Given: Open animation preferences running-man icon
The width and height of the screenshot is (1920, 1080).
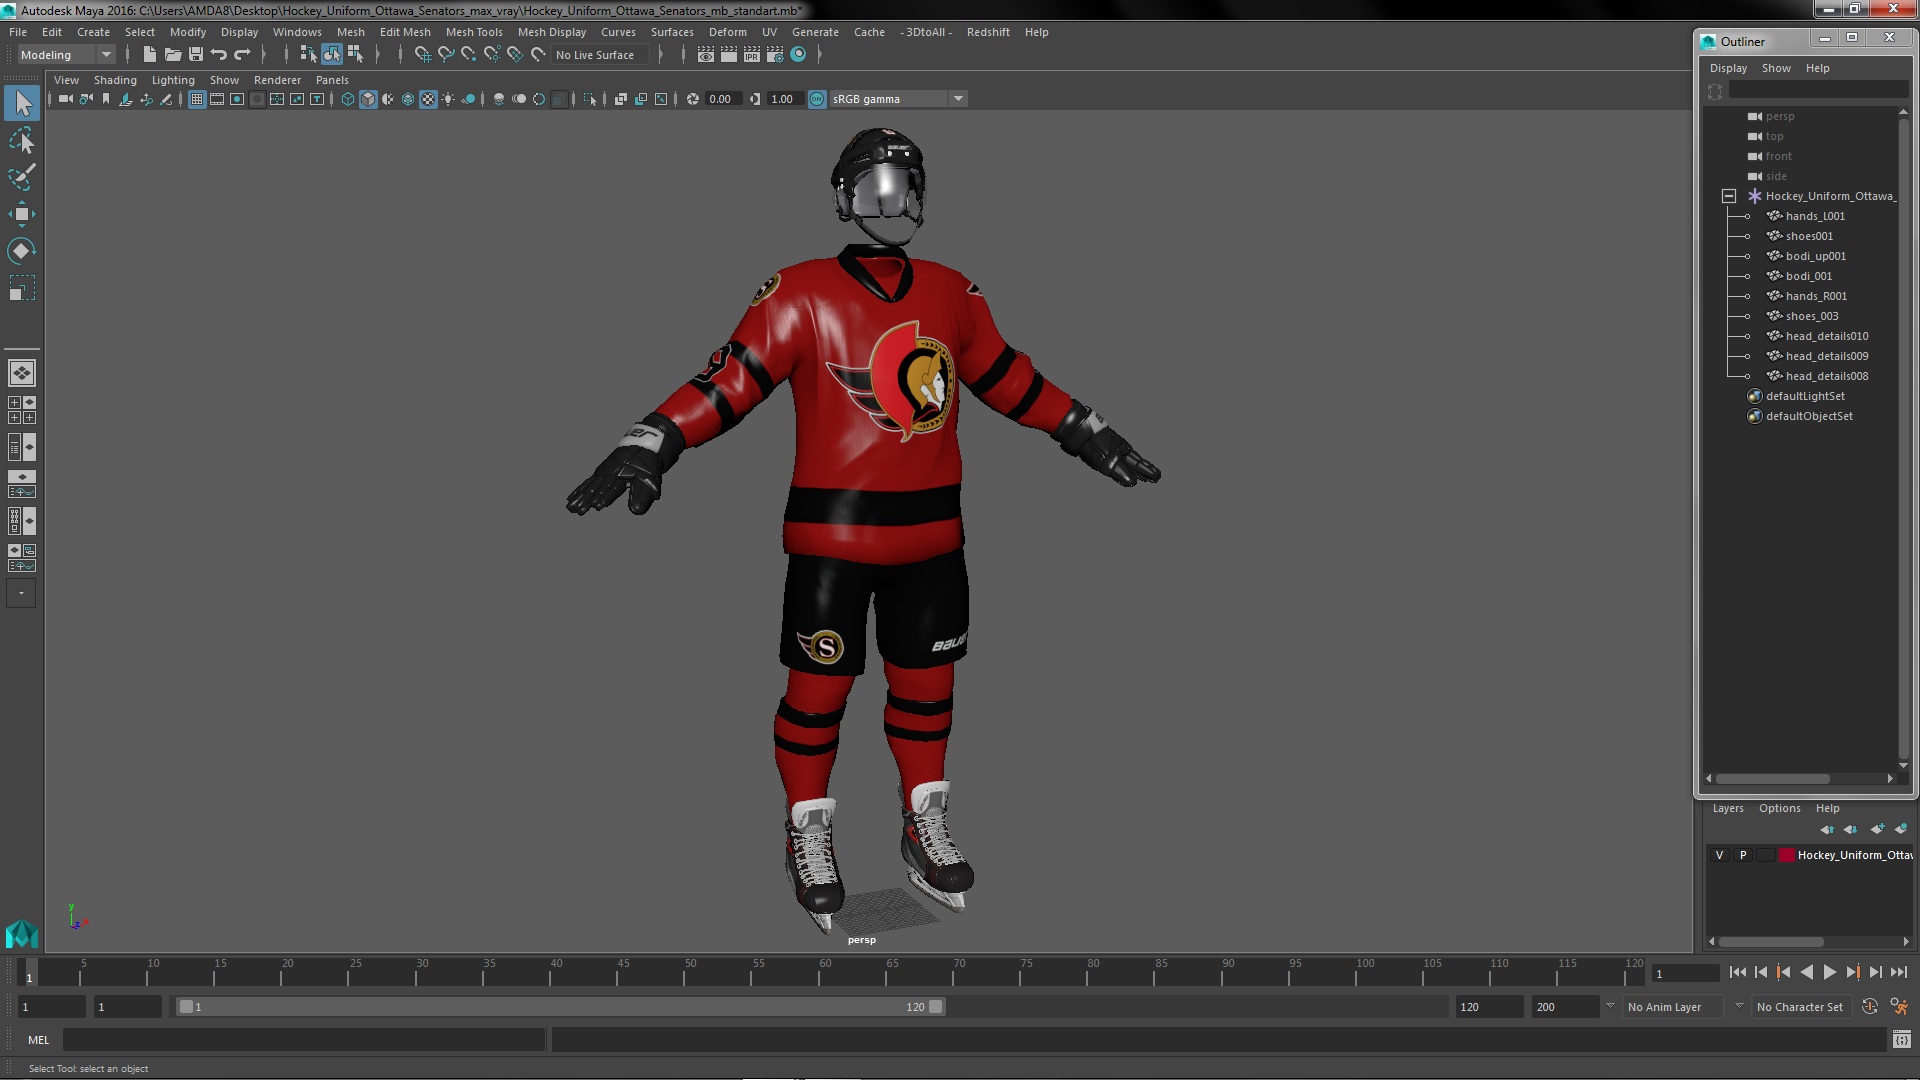Looking at the screenshot, I should [x=1898, y=1007].
